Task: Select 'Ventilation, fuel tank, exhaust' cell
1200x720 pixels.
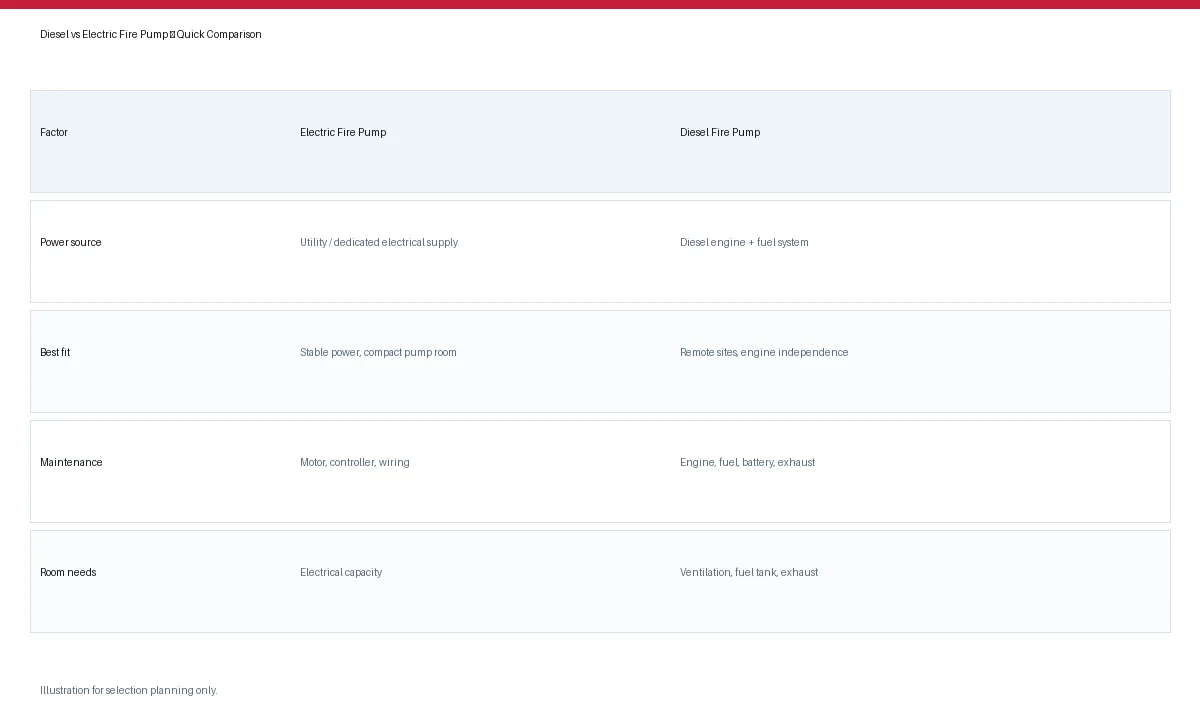Action: point(749,572)
